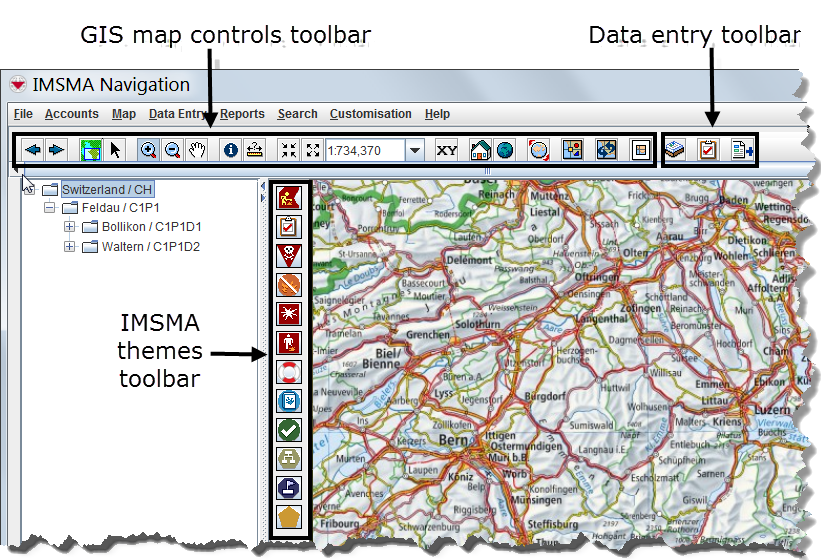Open the Customisation menu

coord(370,114)
